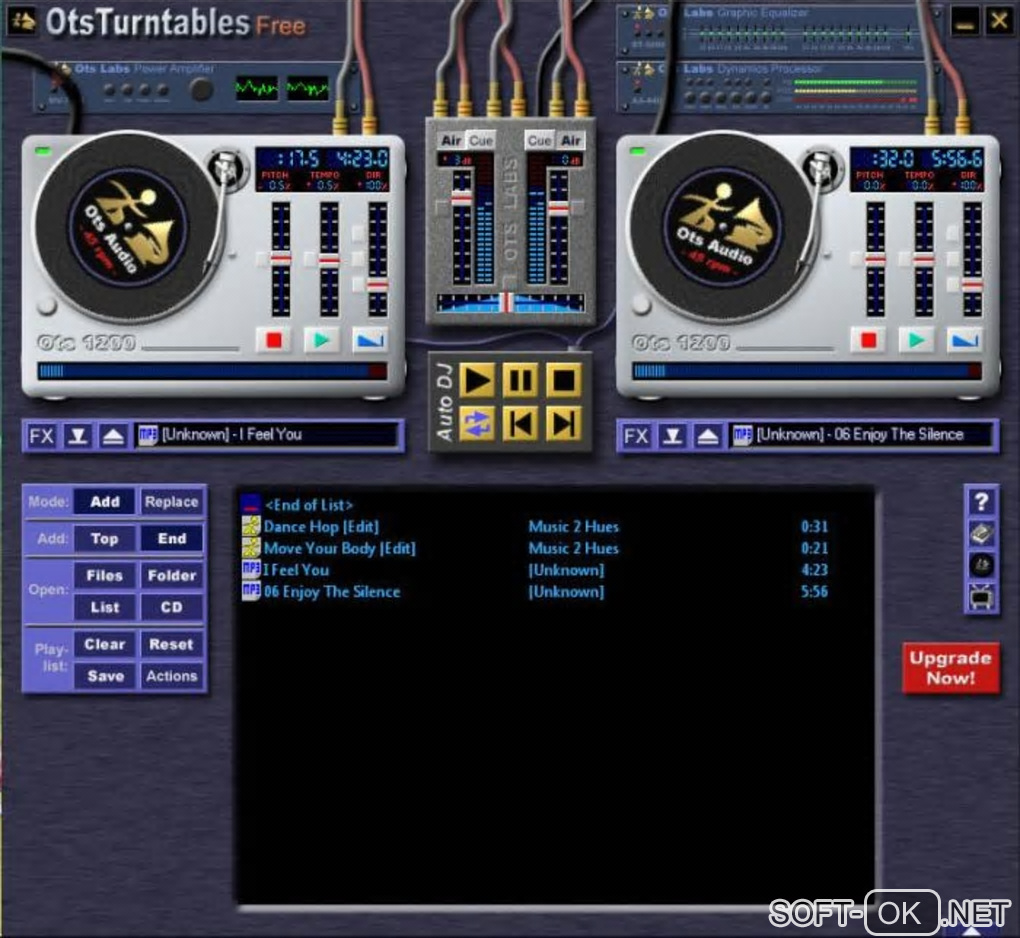Stop the left deck with red button
The image size is (1020, 938).
[x=273, y=340]
